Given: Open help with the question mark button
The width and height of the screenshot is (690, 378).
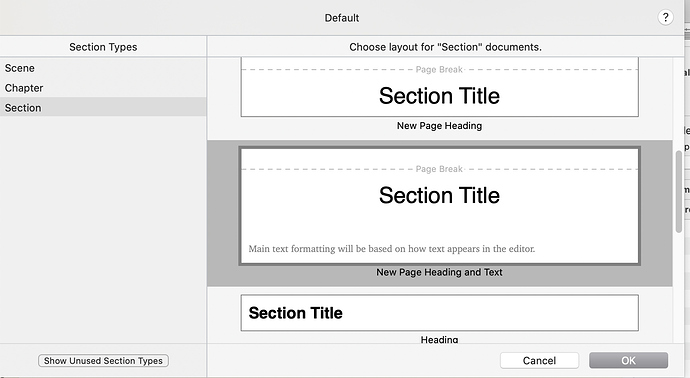Looking at the screenshot, I should (665, 18).
